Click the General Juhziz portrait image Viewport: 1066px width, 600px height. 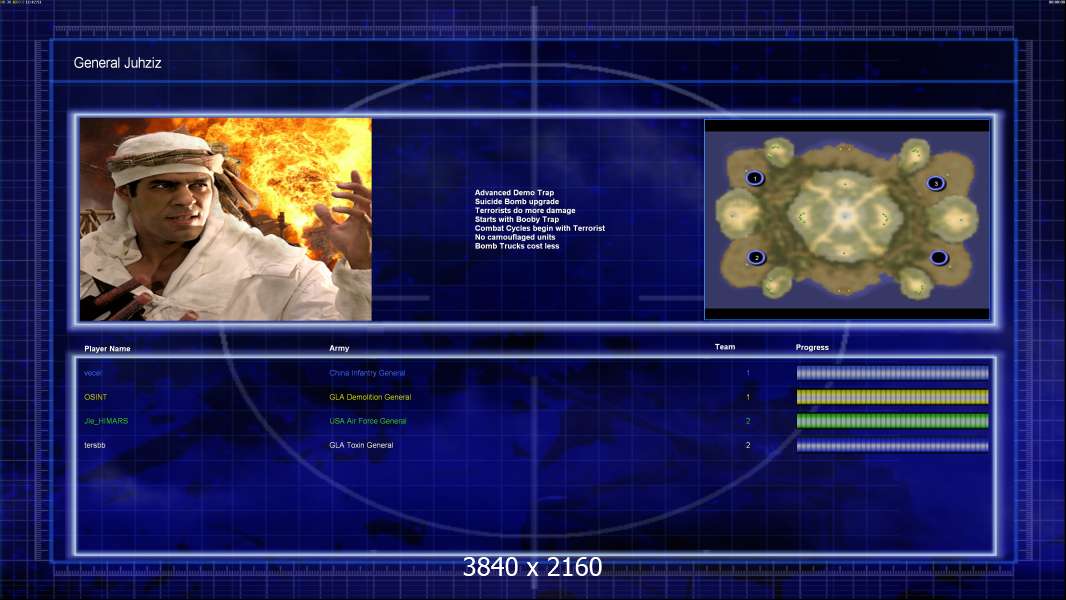click(226, 219)
